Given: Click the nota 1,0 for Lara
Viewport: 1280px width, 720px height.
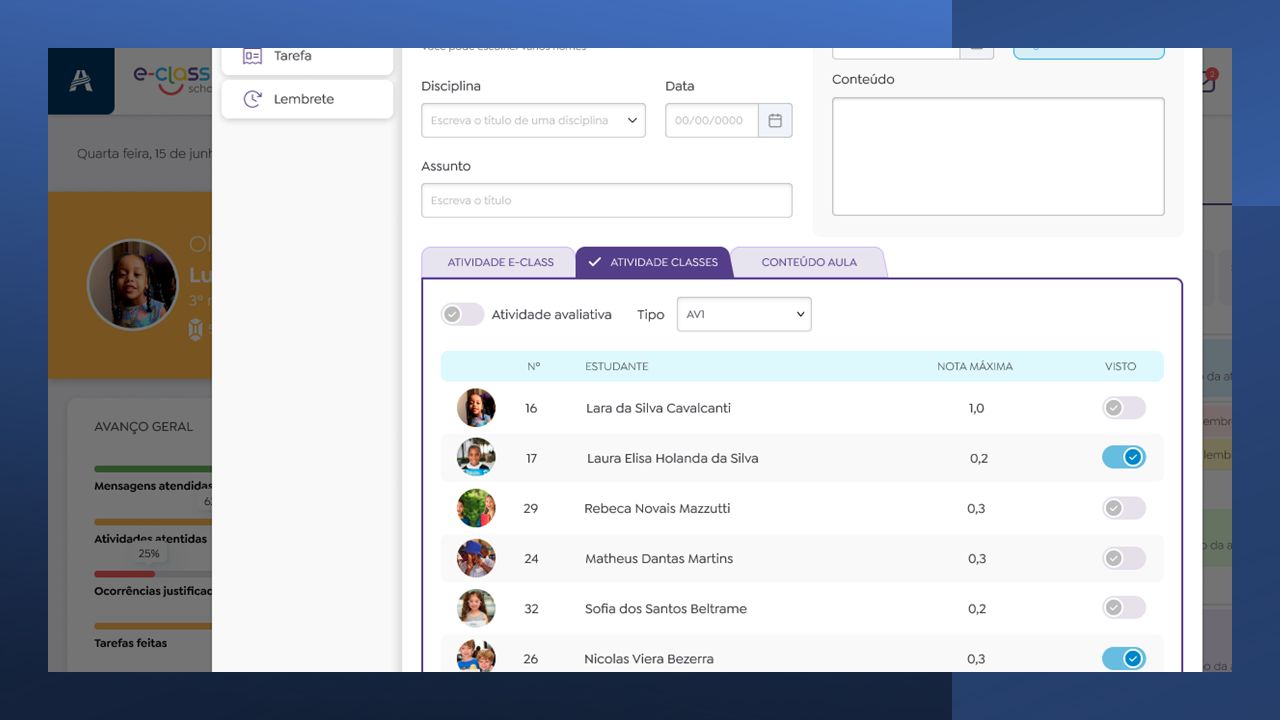Looking at the screenshot, I should point(976,408).
